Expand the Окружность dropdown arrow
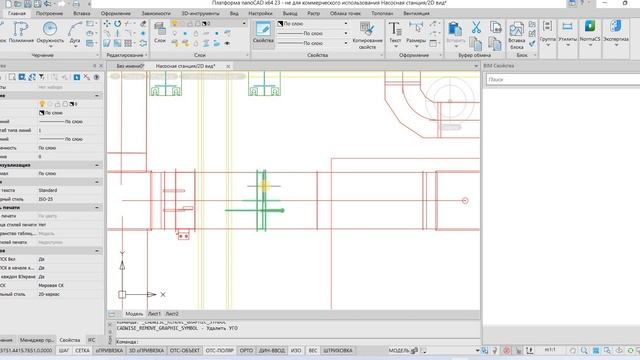Image resolution: width=640 pixels, height=360 pixels. coord(50,46)
